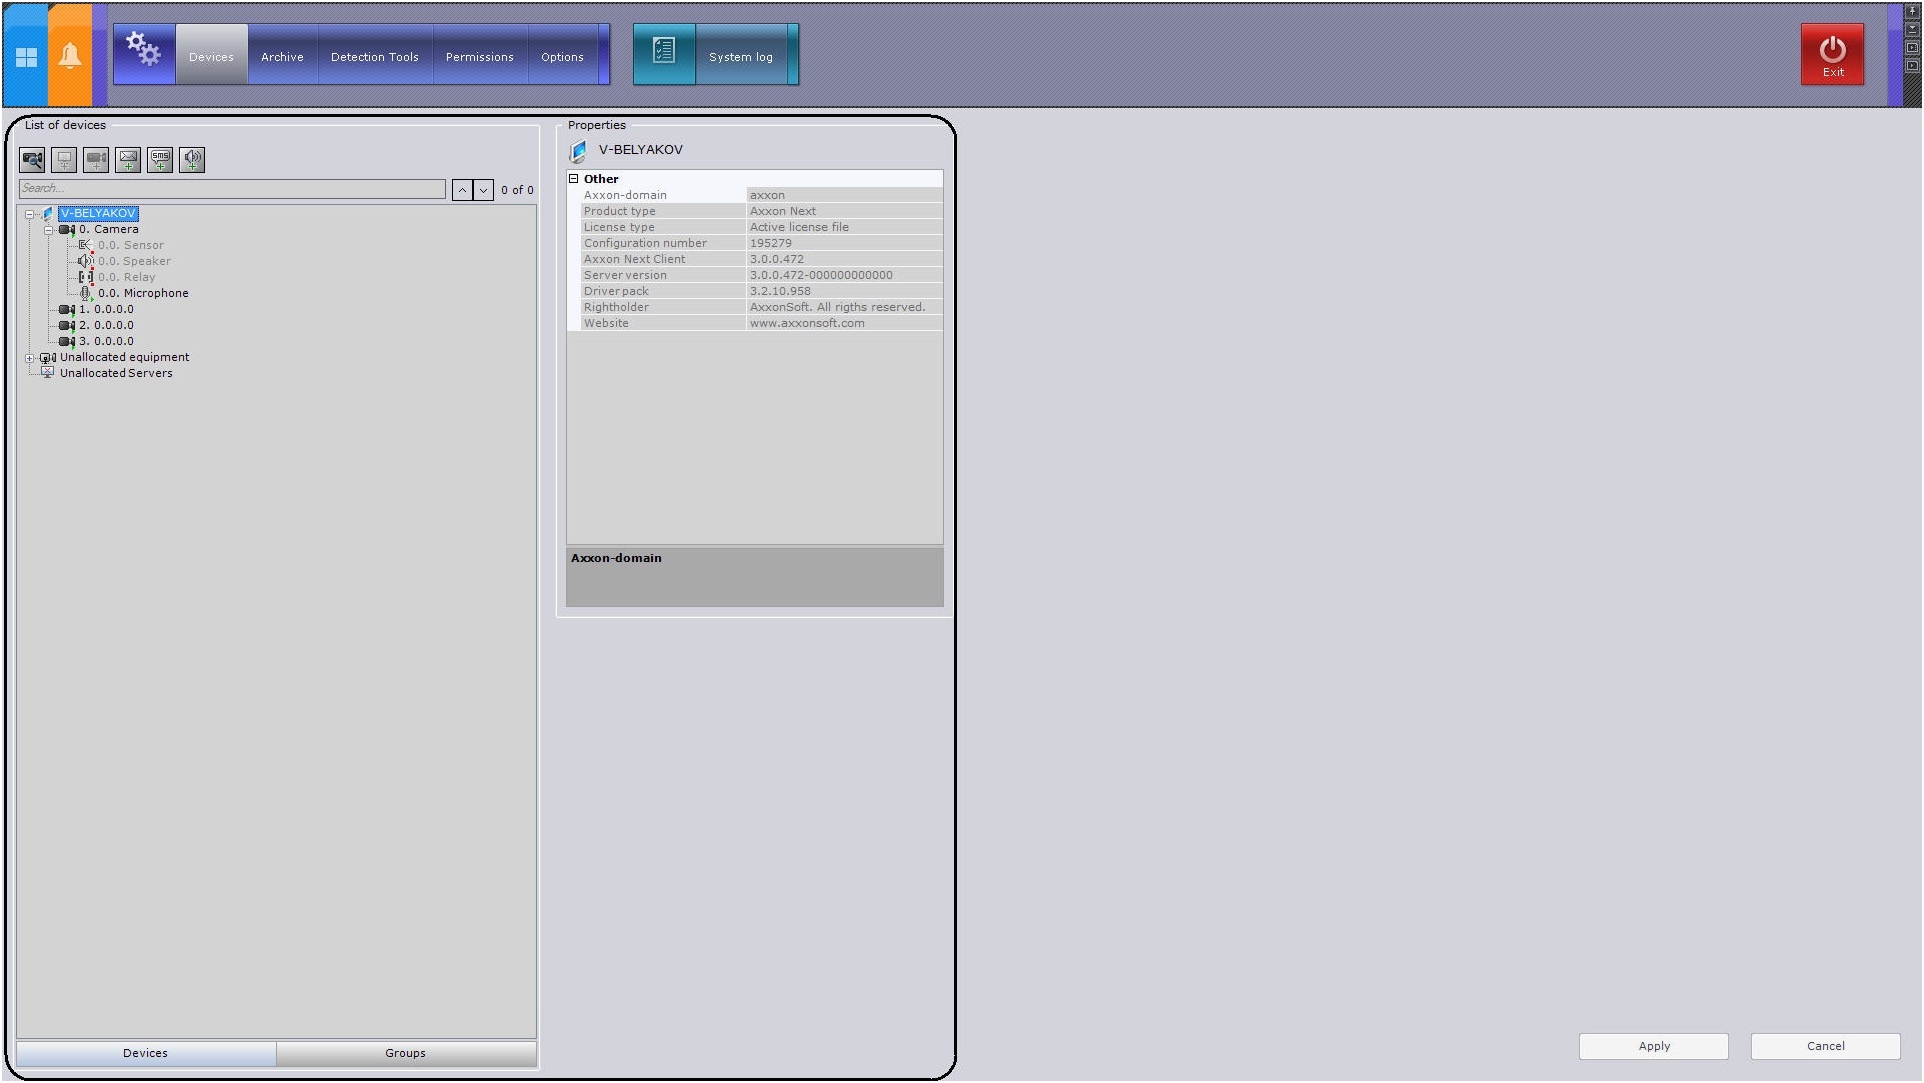Click the device Search field

click(x=232, y=189)
